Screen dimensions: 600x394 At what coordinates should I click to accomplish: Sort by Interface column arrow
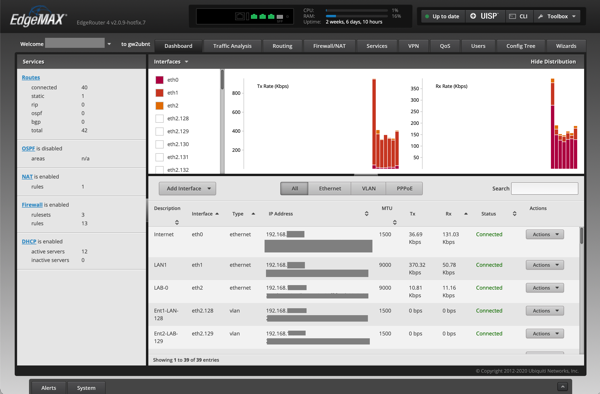coord(217,214)
